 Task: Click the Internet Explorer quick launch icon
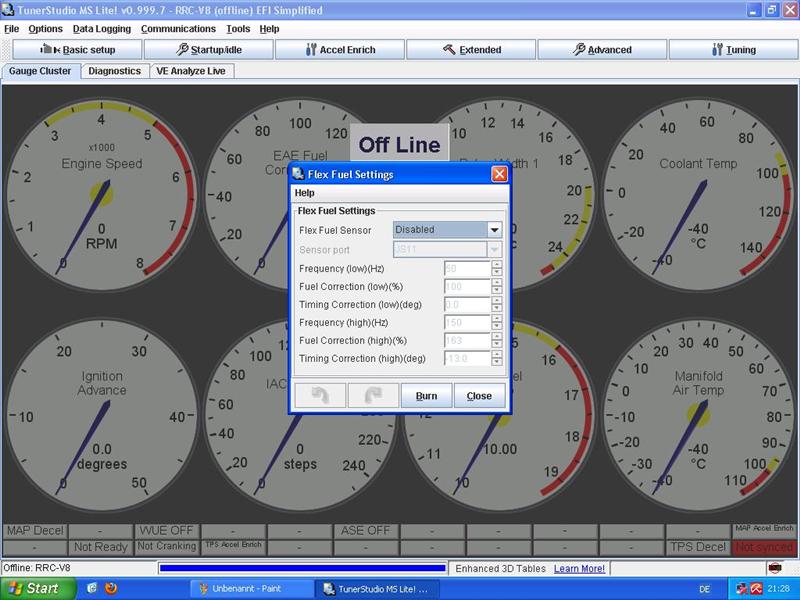point(92,589)
